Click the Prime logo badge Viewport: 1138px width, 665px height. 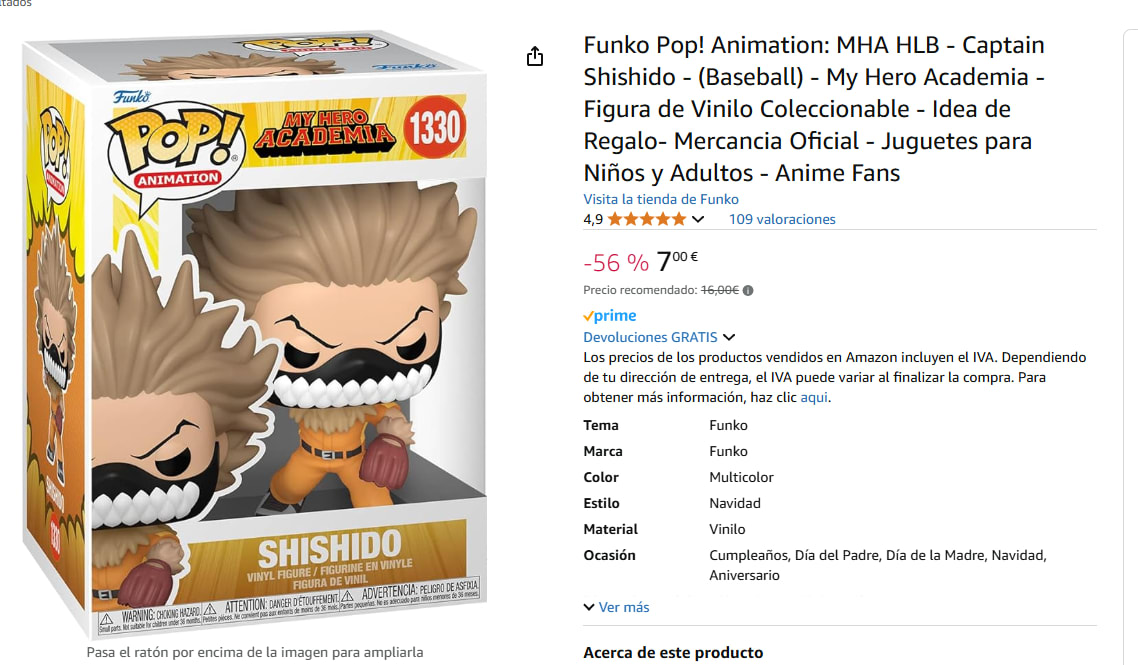(x=610, y=315)
